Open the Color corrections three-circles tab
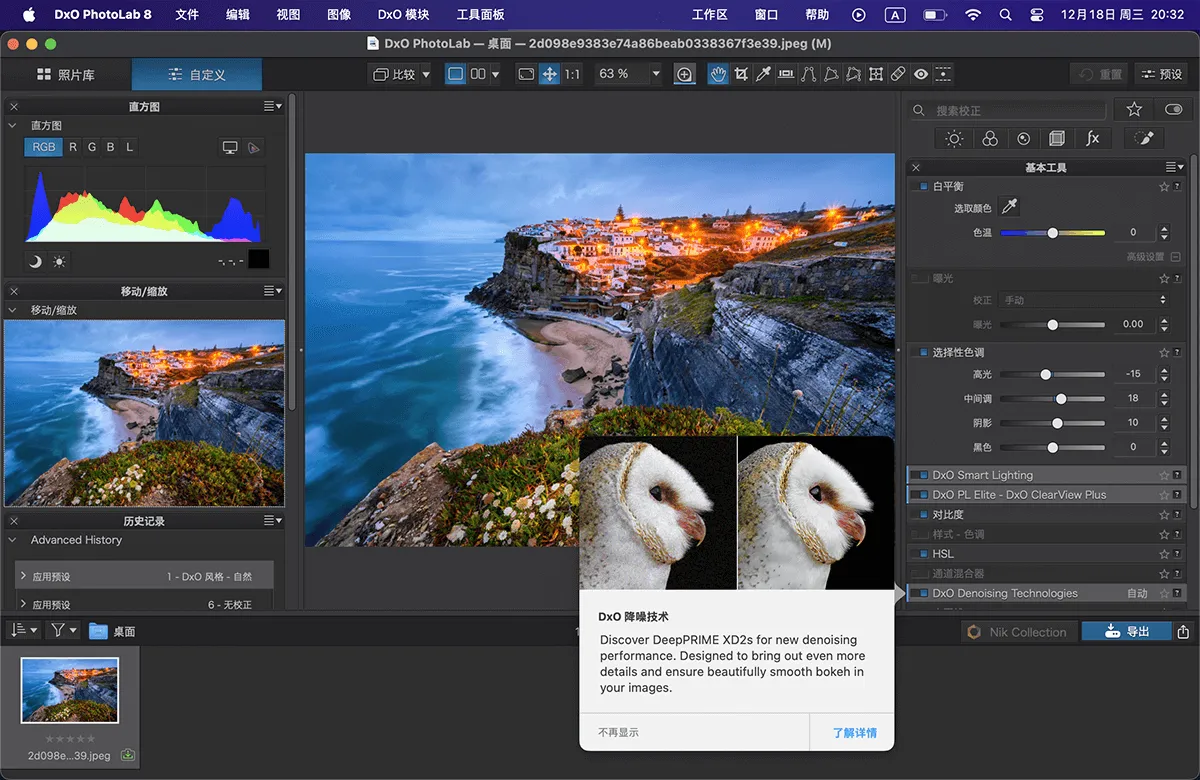Image resolution: width=1200 pixels, height=780 pixels. (989, 139)
